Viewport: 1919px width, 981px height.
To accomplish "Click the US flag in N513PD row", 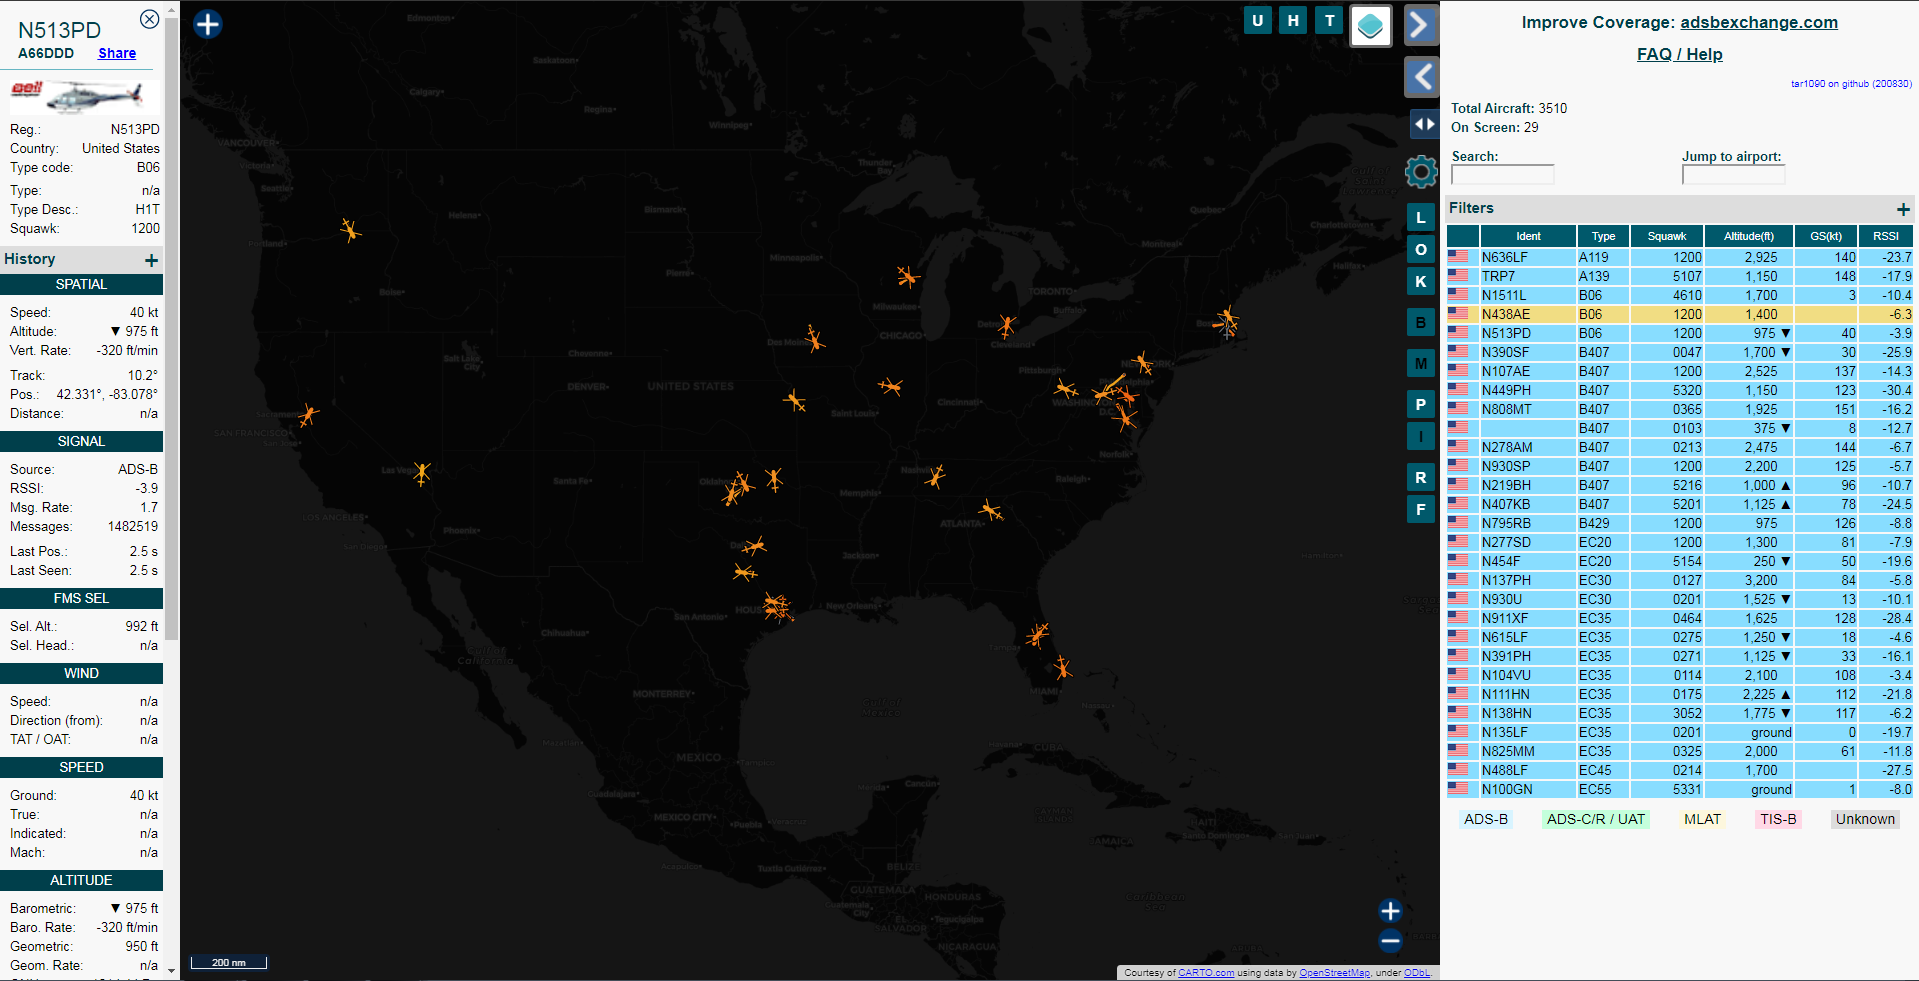I will point(1458,333).
